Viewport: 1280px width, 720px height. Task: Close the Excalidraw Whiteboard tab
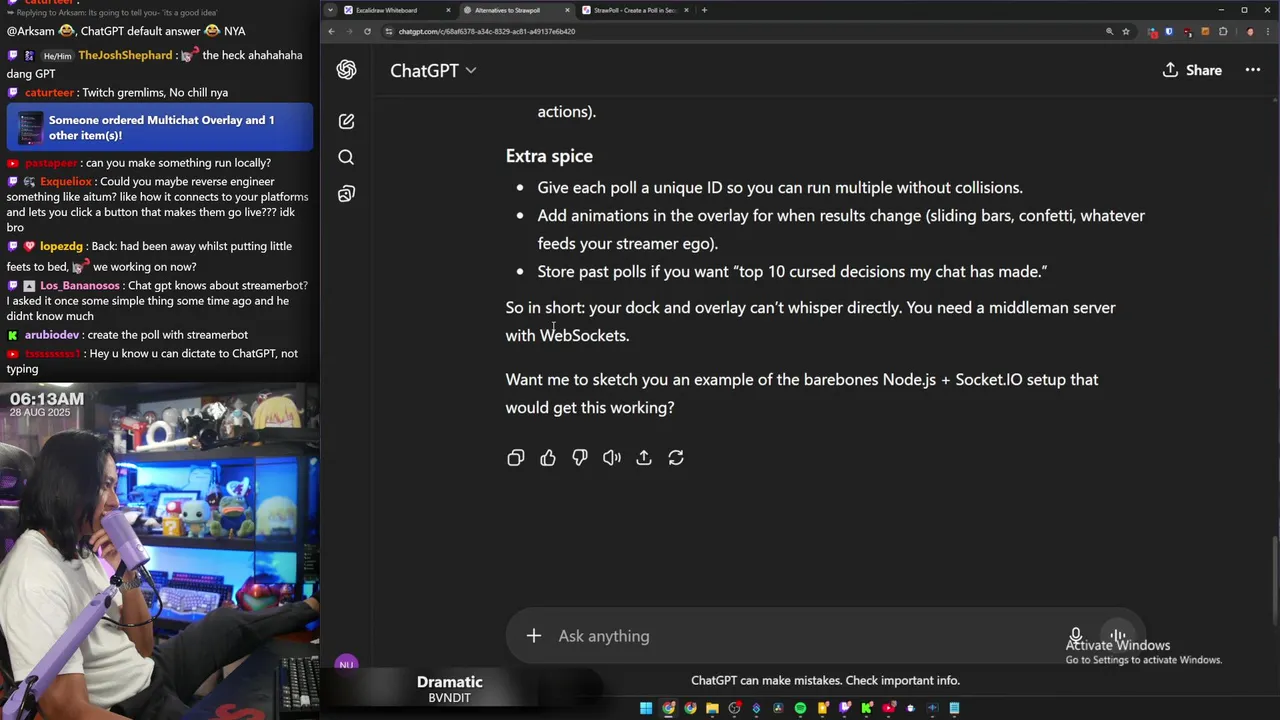448,10
